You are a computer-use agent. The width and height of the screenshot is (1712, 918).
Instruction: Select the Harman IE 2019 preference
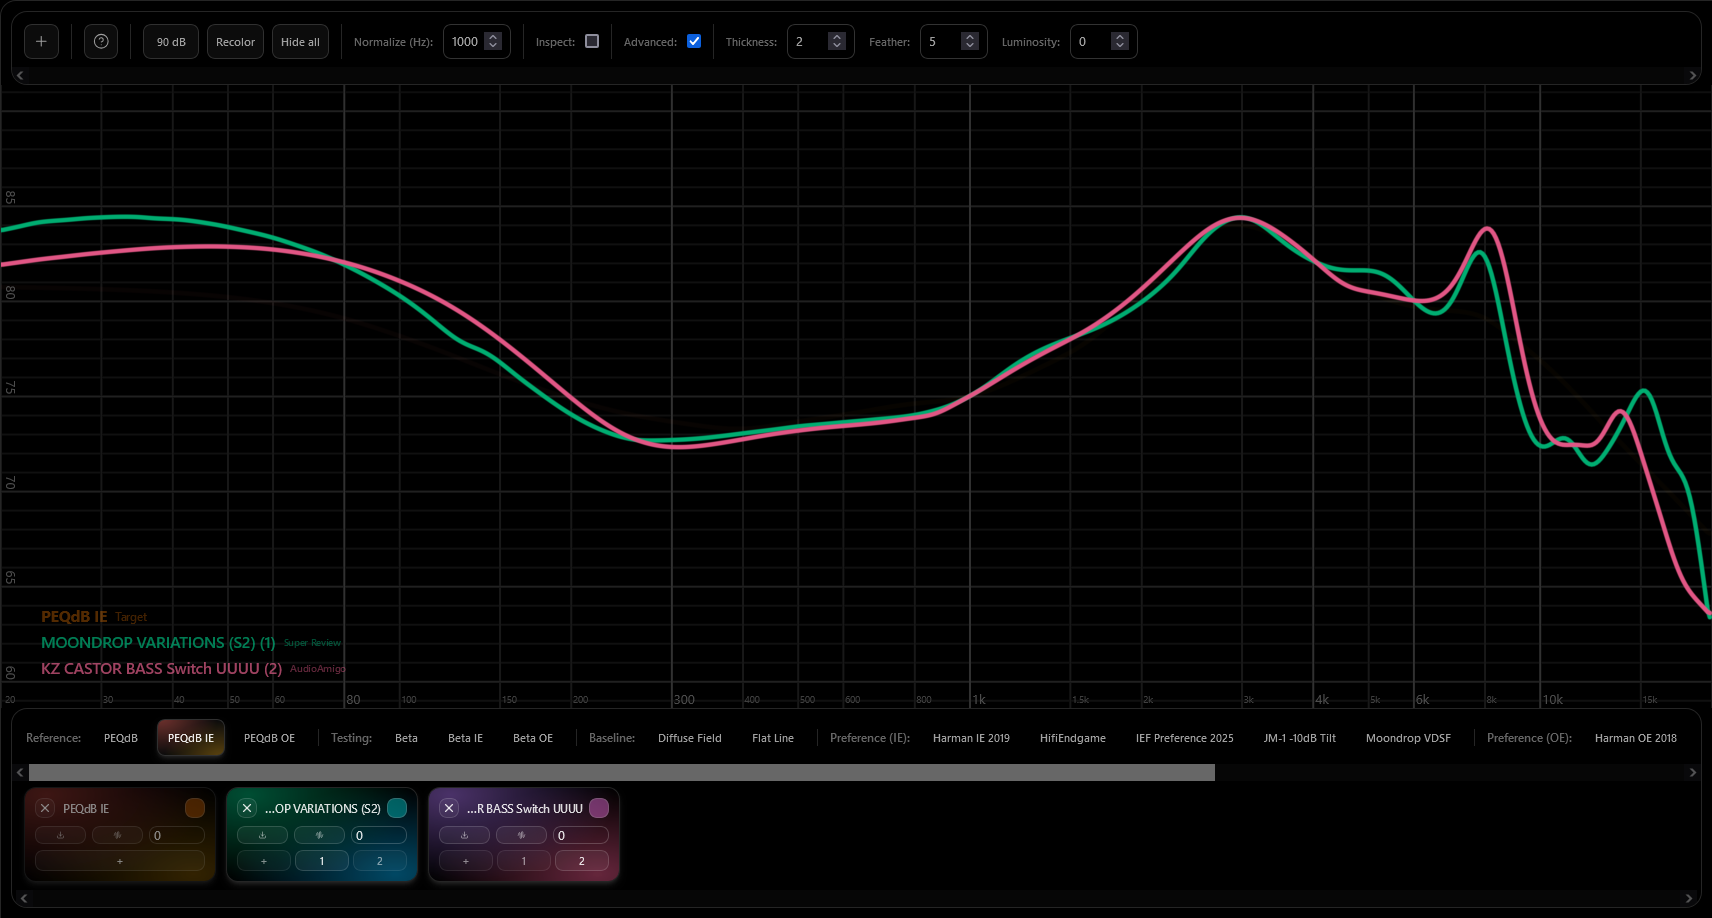point(971,738)
